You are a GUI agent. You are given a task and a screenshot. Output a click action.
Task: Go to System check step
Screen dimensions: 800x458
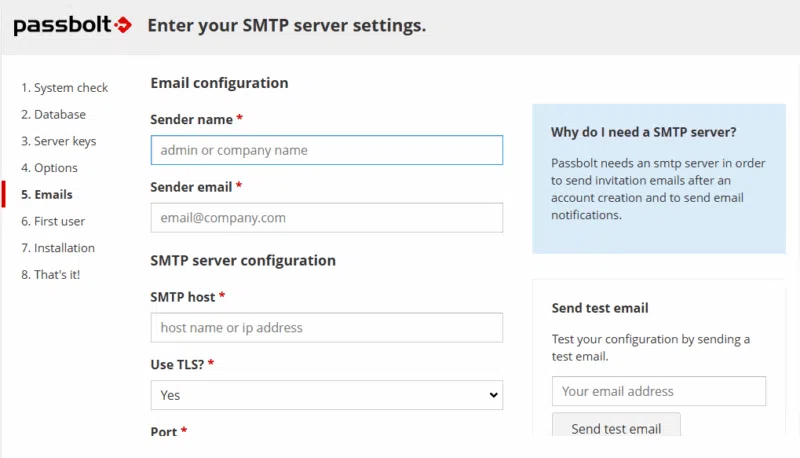pos(65,88)
